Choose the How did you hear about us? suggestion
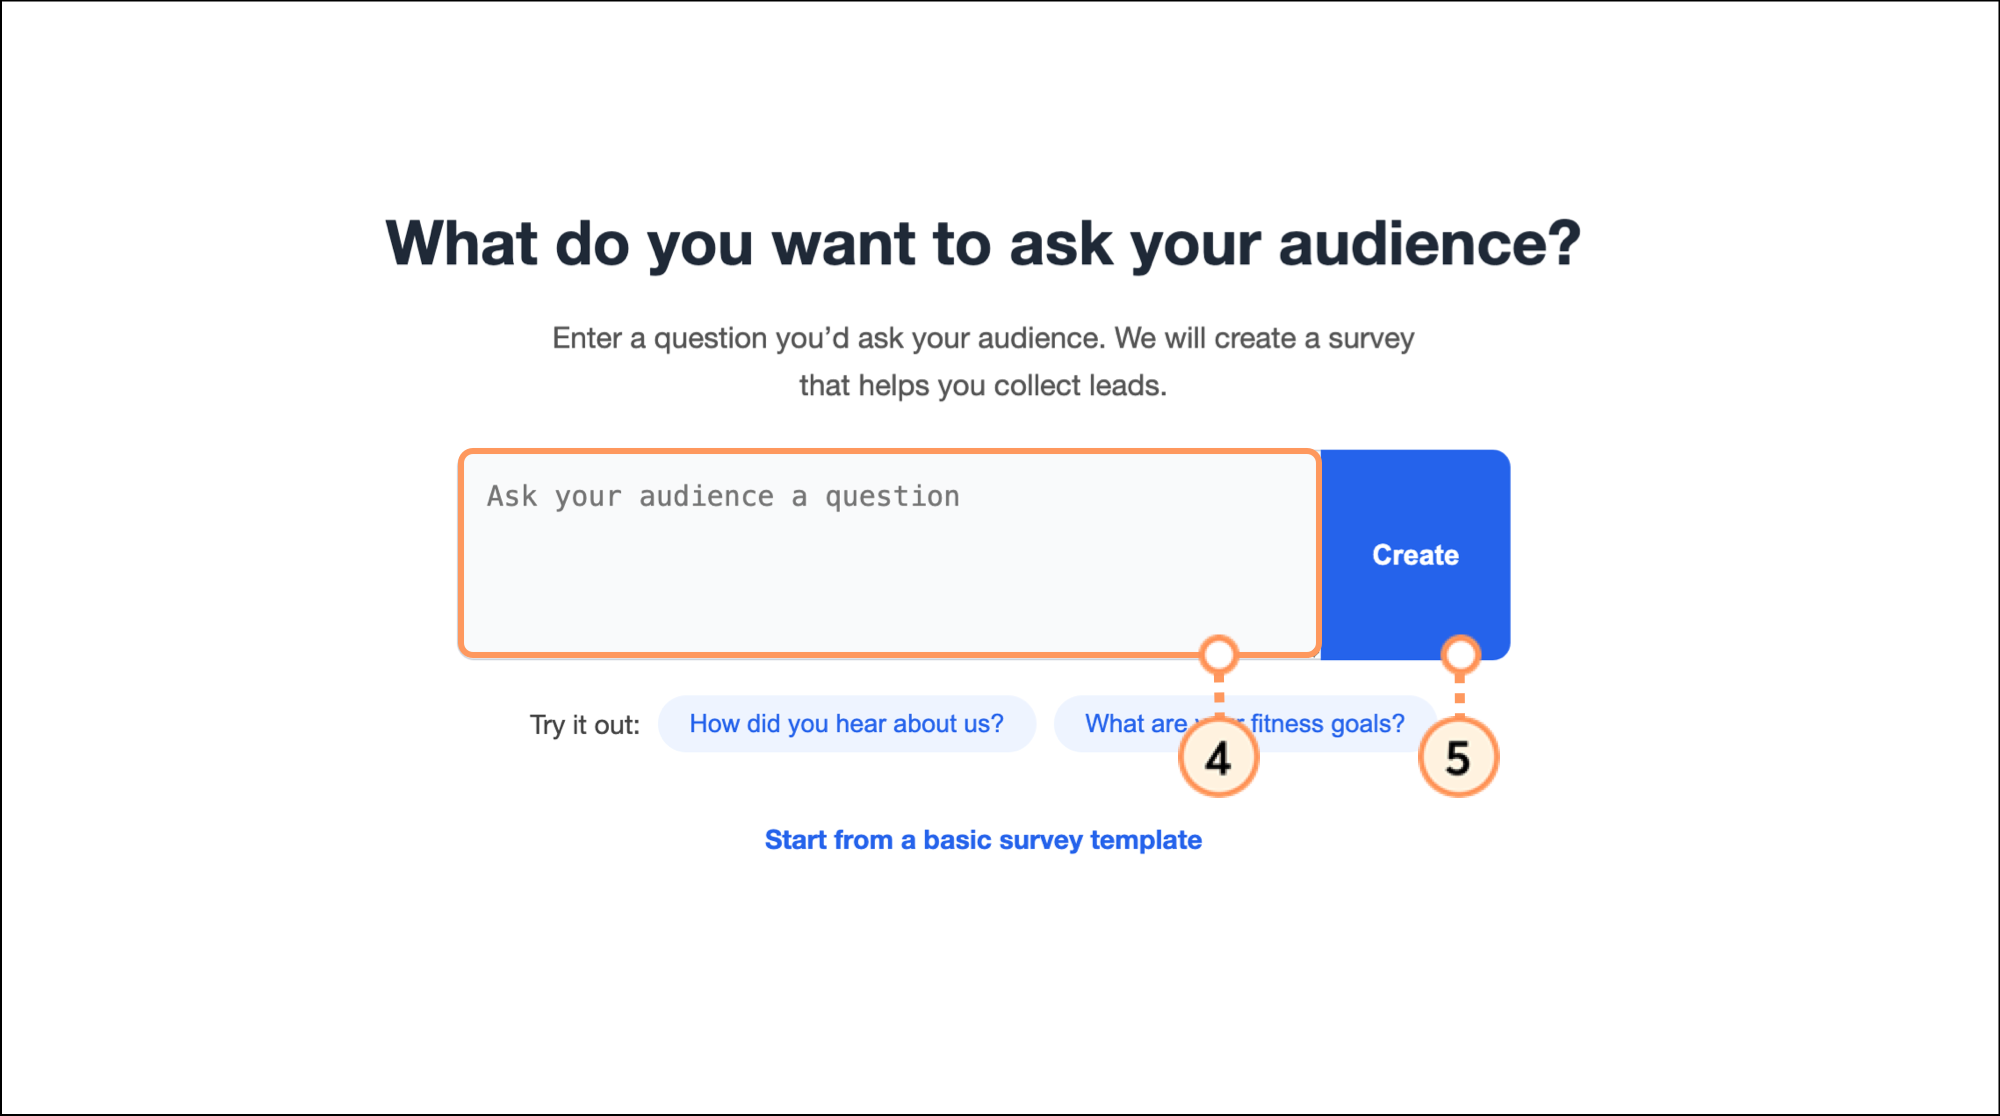Image resolution: width=2000 pixels, height=1116 pixels. tap(846, 724)
